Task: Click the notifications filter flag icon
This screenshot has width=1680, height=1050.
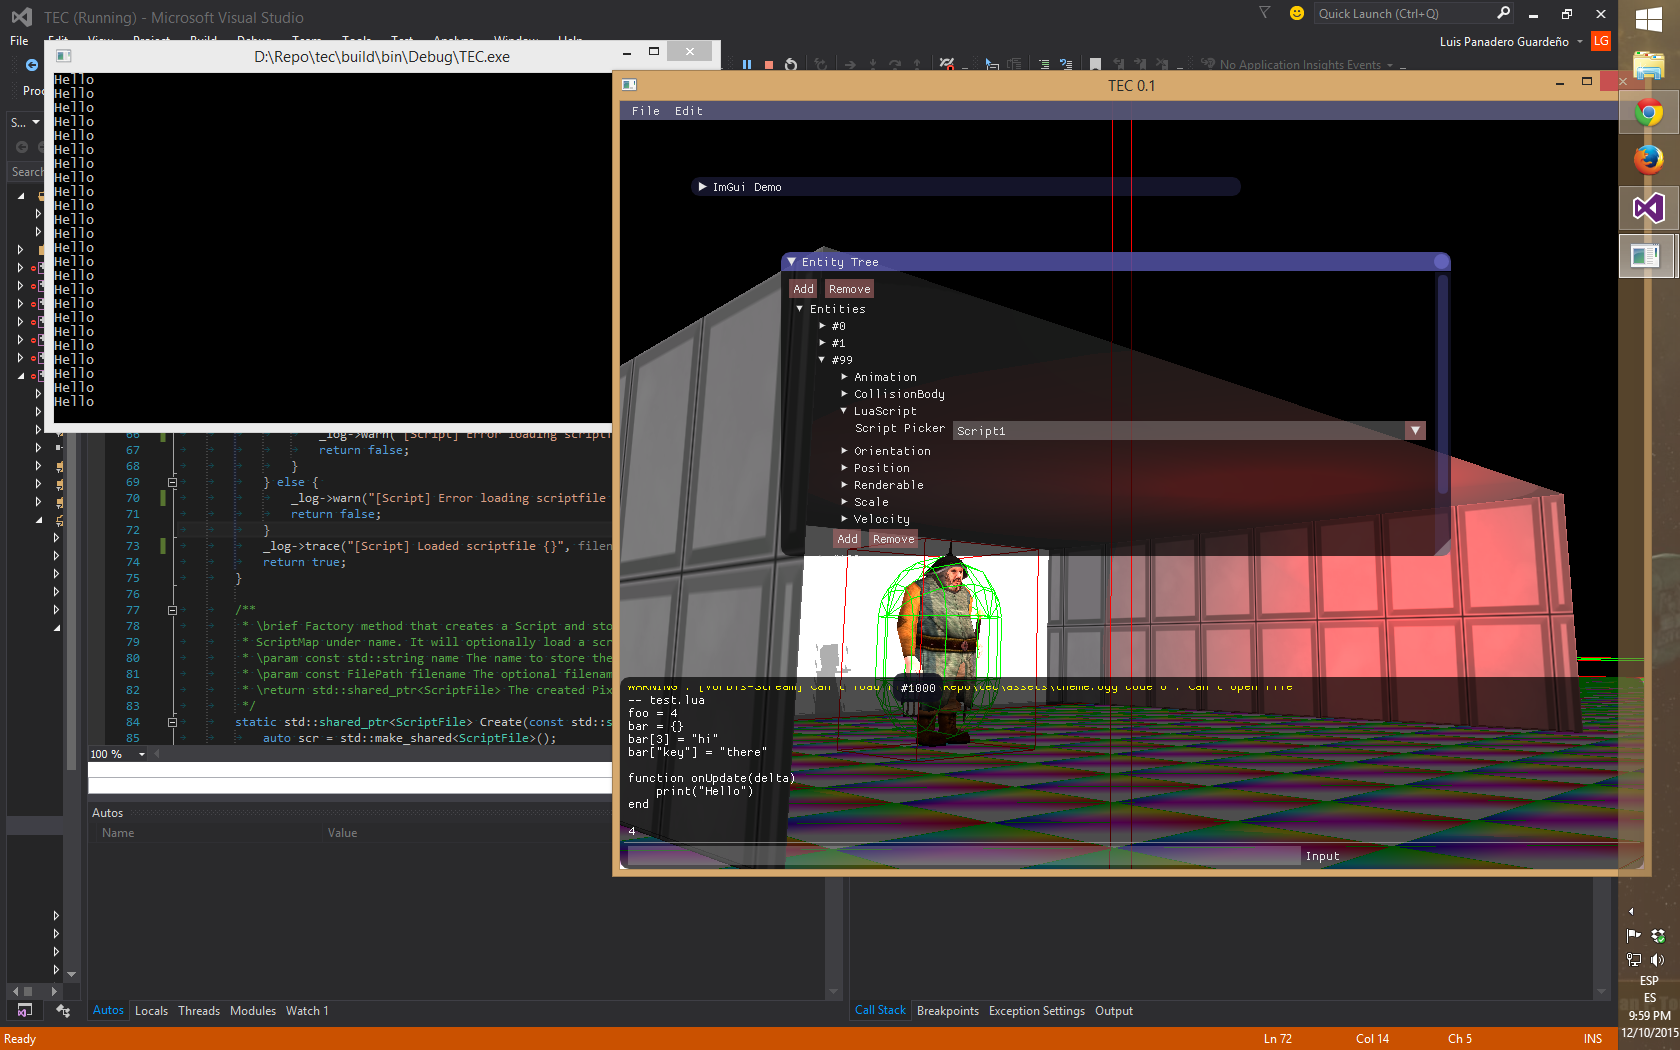Action: coord(1264,13)
